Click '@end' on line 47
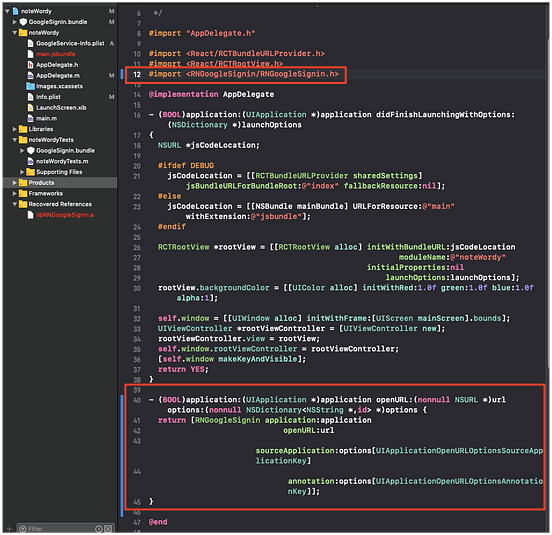 click(x=158, y=522)
